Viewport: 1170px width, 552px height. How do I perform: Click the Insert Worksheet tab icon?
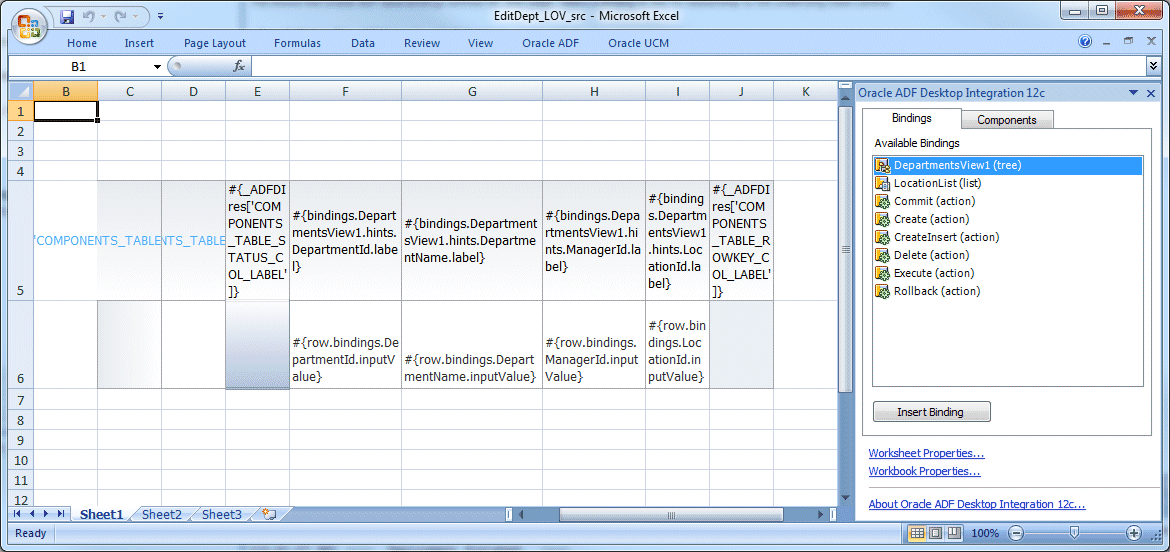point(269,514)
